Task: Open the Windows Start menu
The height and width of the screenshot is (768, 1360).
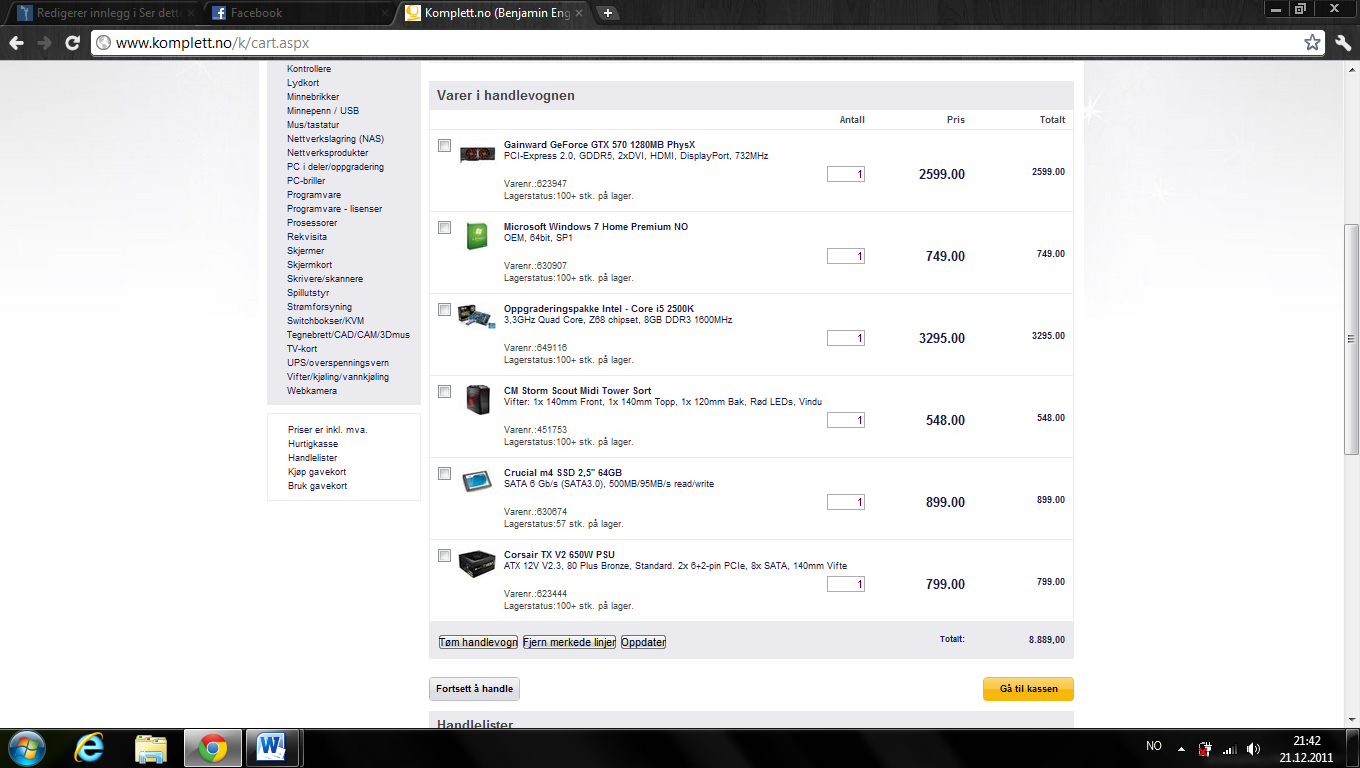Action: coord(25,747)
